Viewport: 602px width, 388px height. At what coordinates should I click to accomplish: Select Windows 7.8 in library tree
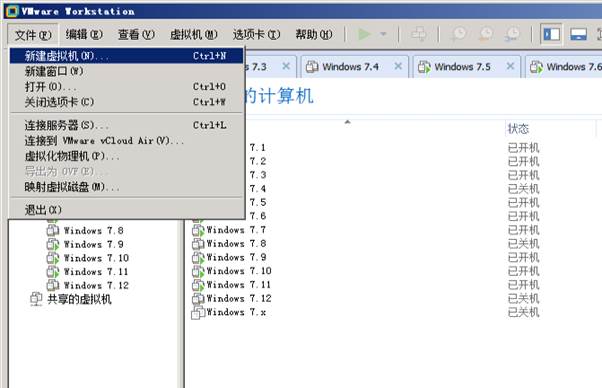tap(93, 231)
